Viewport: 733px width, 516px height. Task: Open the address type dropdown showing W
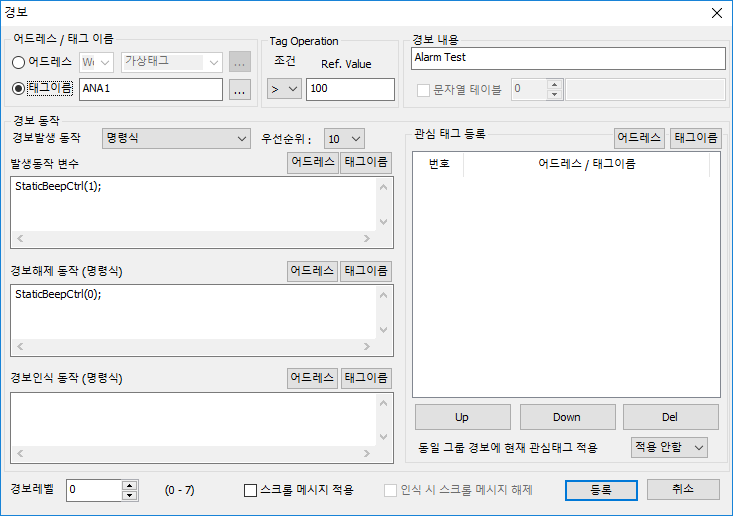(96, 62)
